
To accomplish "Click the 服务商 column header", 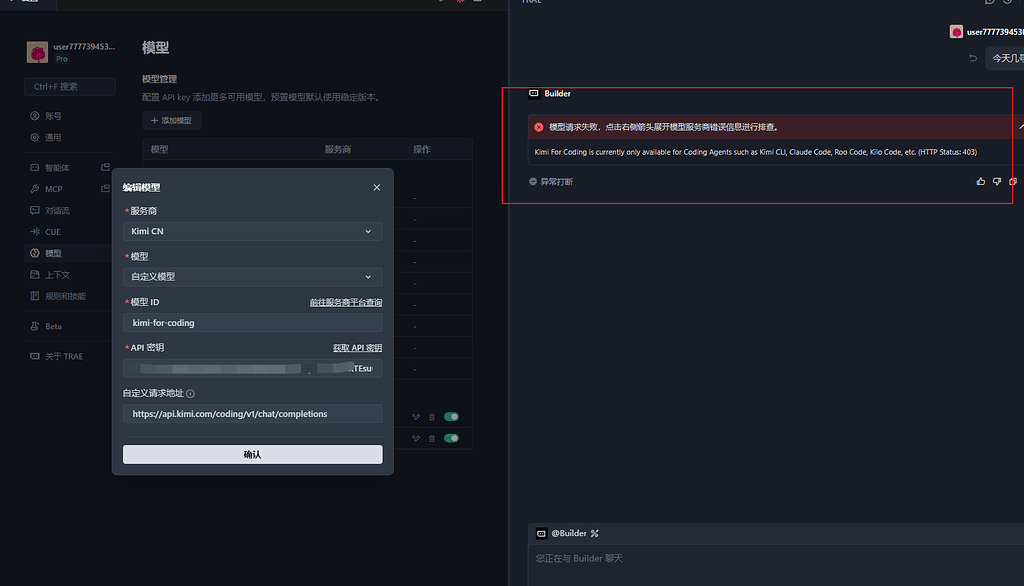I will pyautogui.click(x=338, y=150).
